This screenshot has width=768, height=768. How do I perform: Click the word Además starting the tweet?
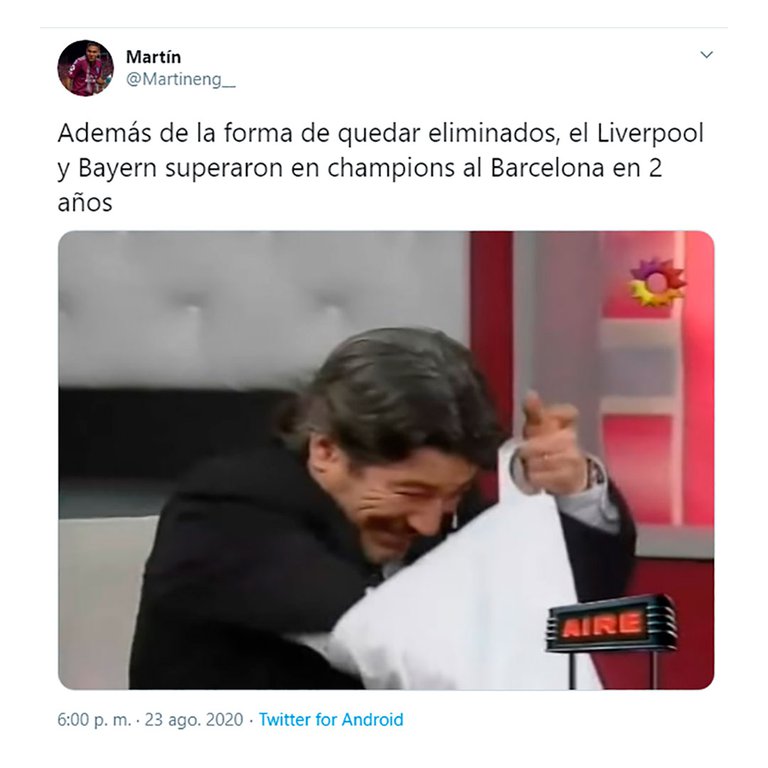(x=104, y=133)
